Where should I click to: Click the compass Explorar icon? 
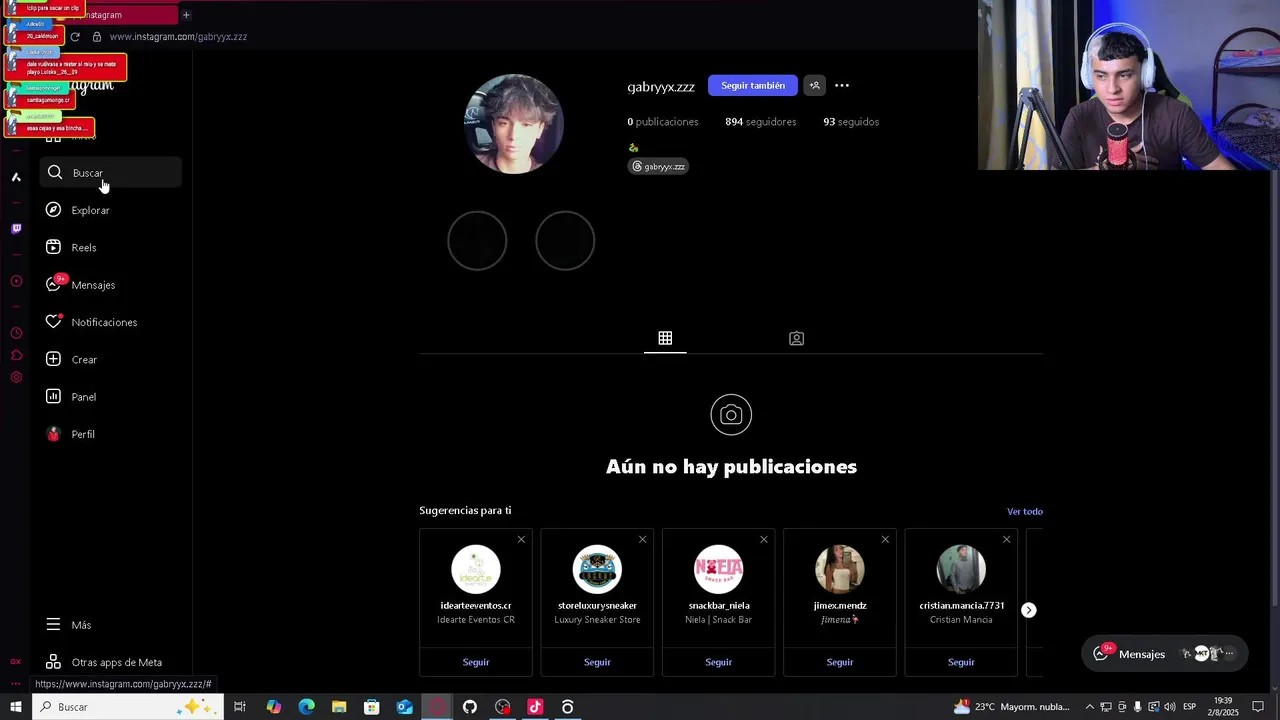point(54,210)
